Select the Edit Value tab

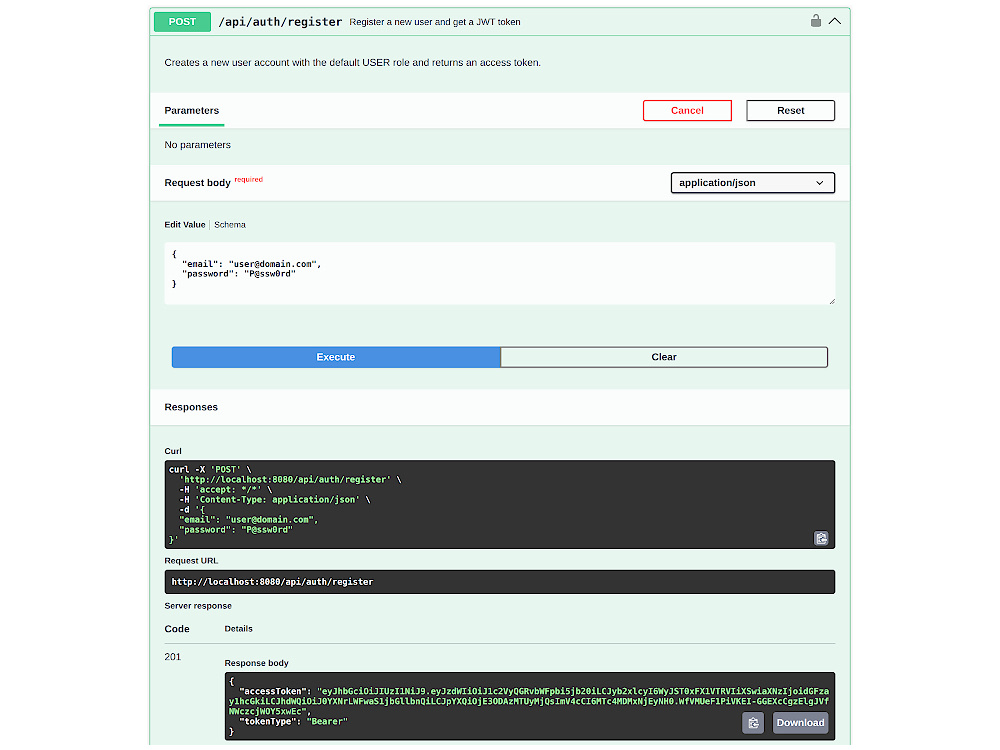pos(185,224)
